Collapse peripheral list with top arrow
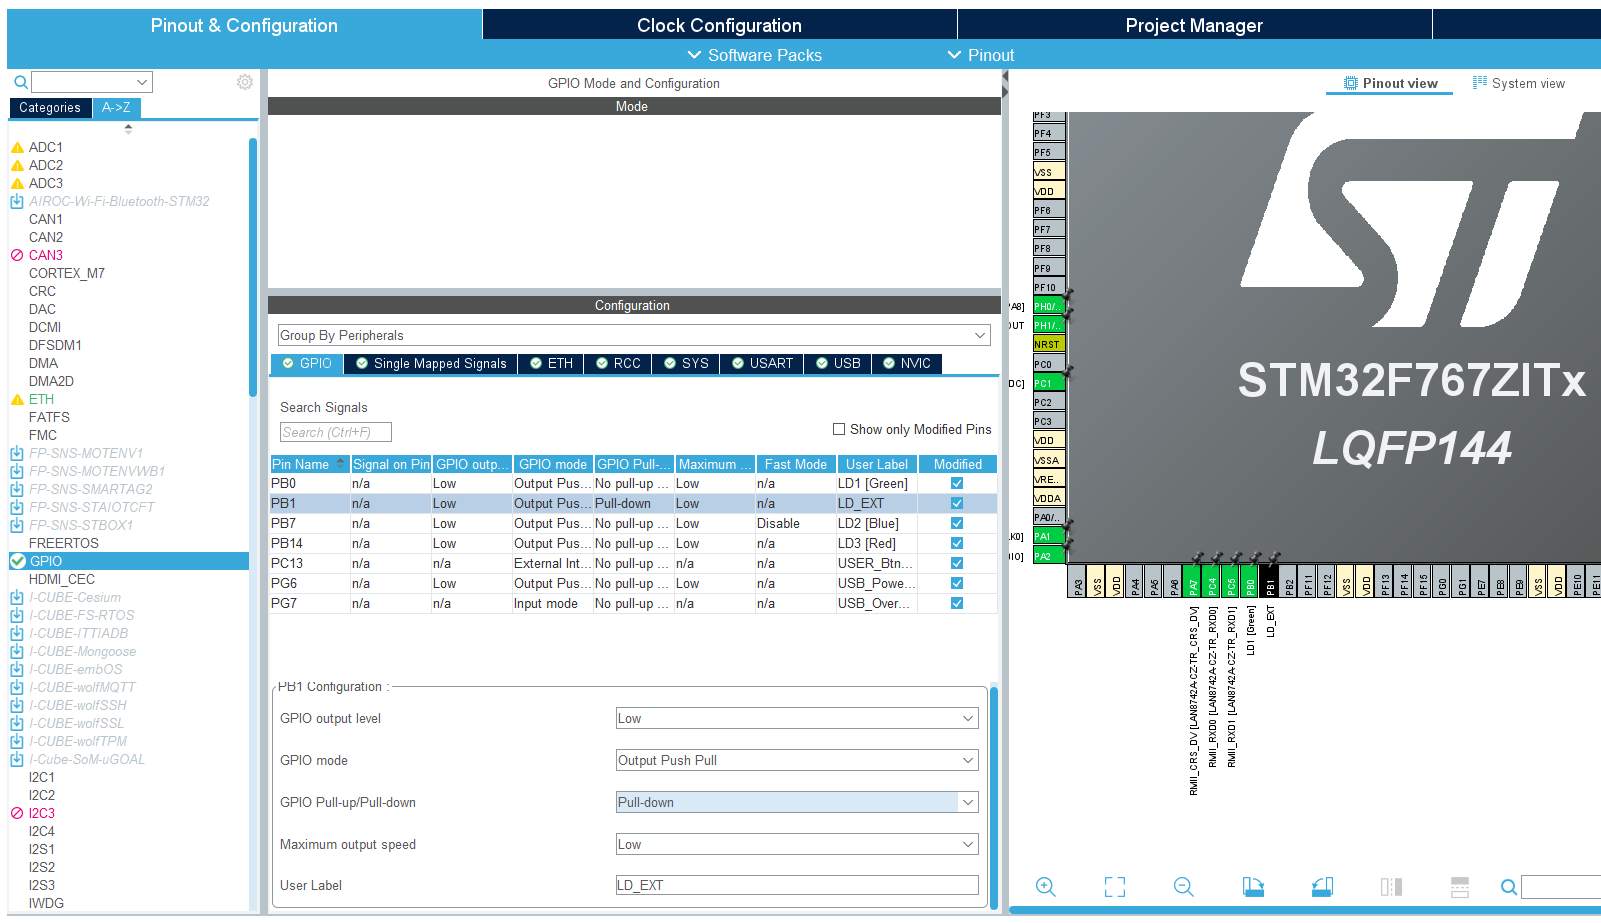Viewport: 1601px width, 923px height. pyautogui.click(x=128, y=128)
